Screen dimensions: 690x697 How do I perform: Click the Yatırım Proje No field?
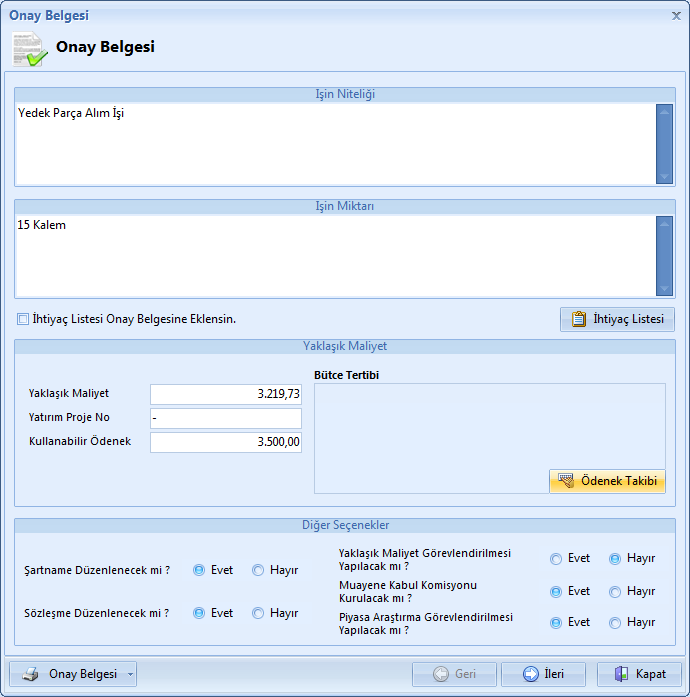tap(225, 418)
